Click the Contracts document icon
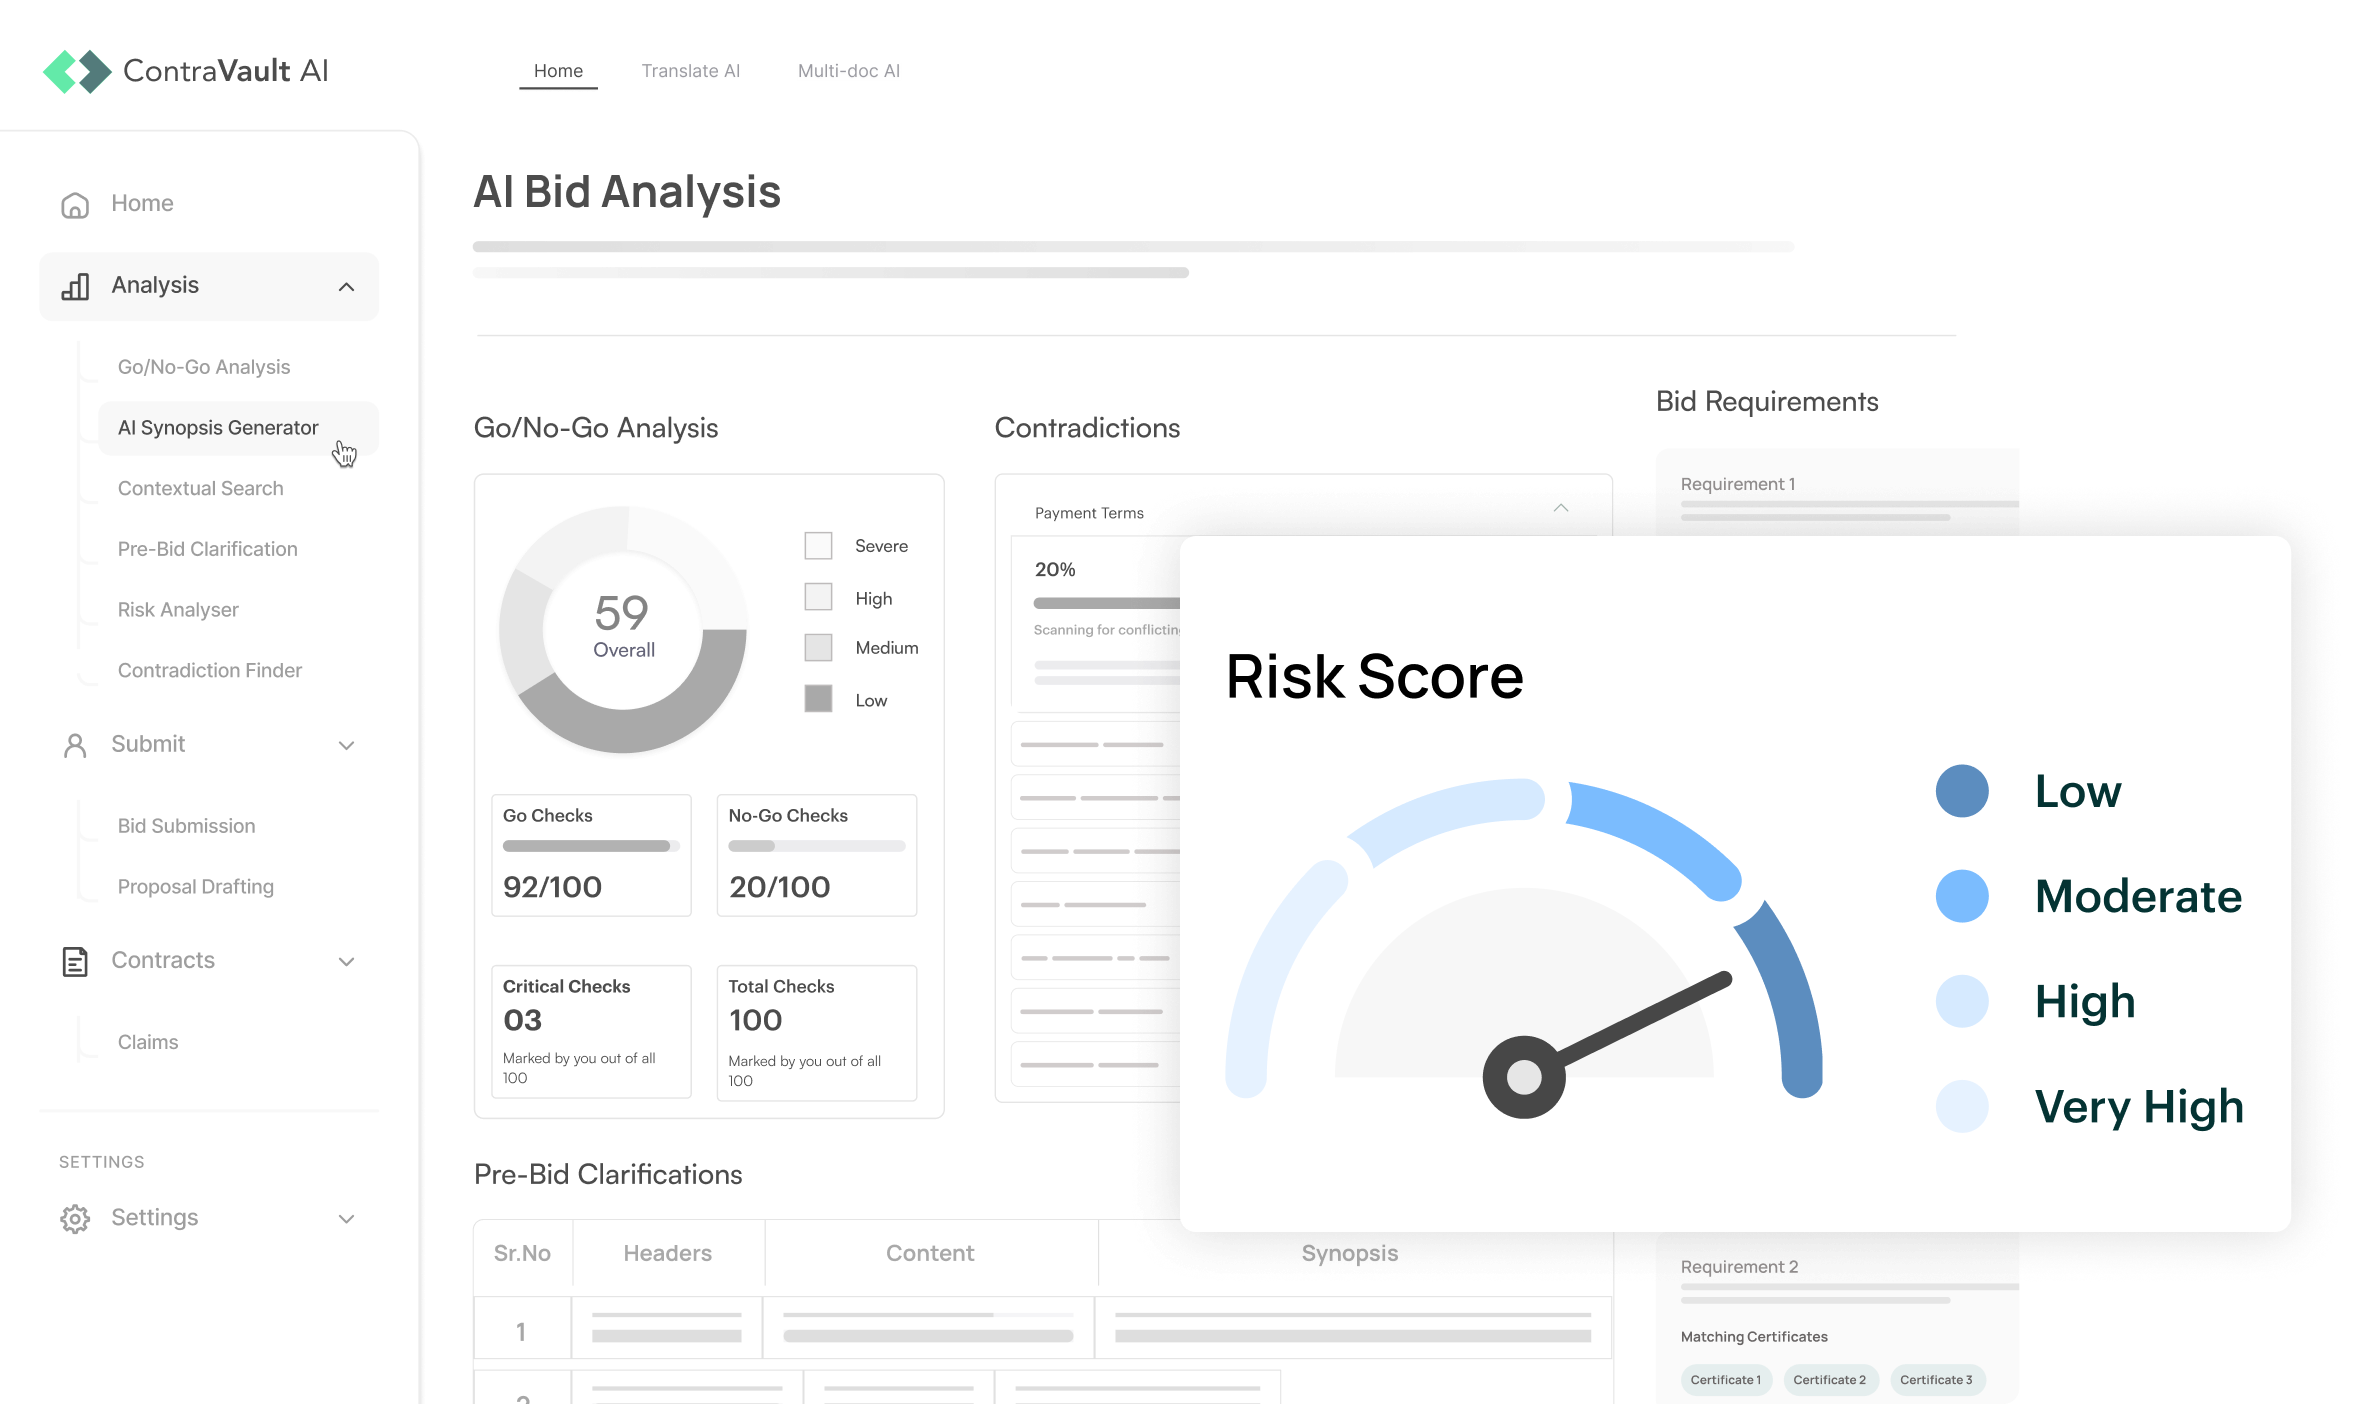2355x1404 pixels. (x=75, y=961)
